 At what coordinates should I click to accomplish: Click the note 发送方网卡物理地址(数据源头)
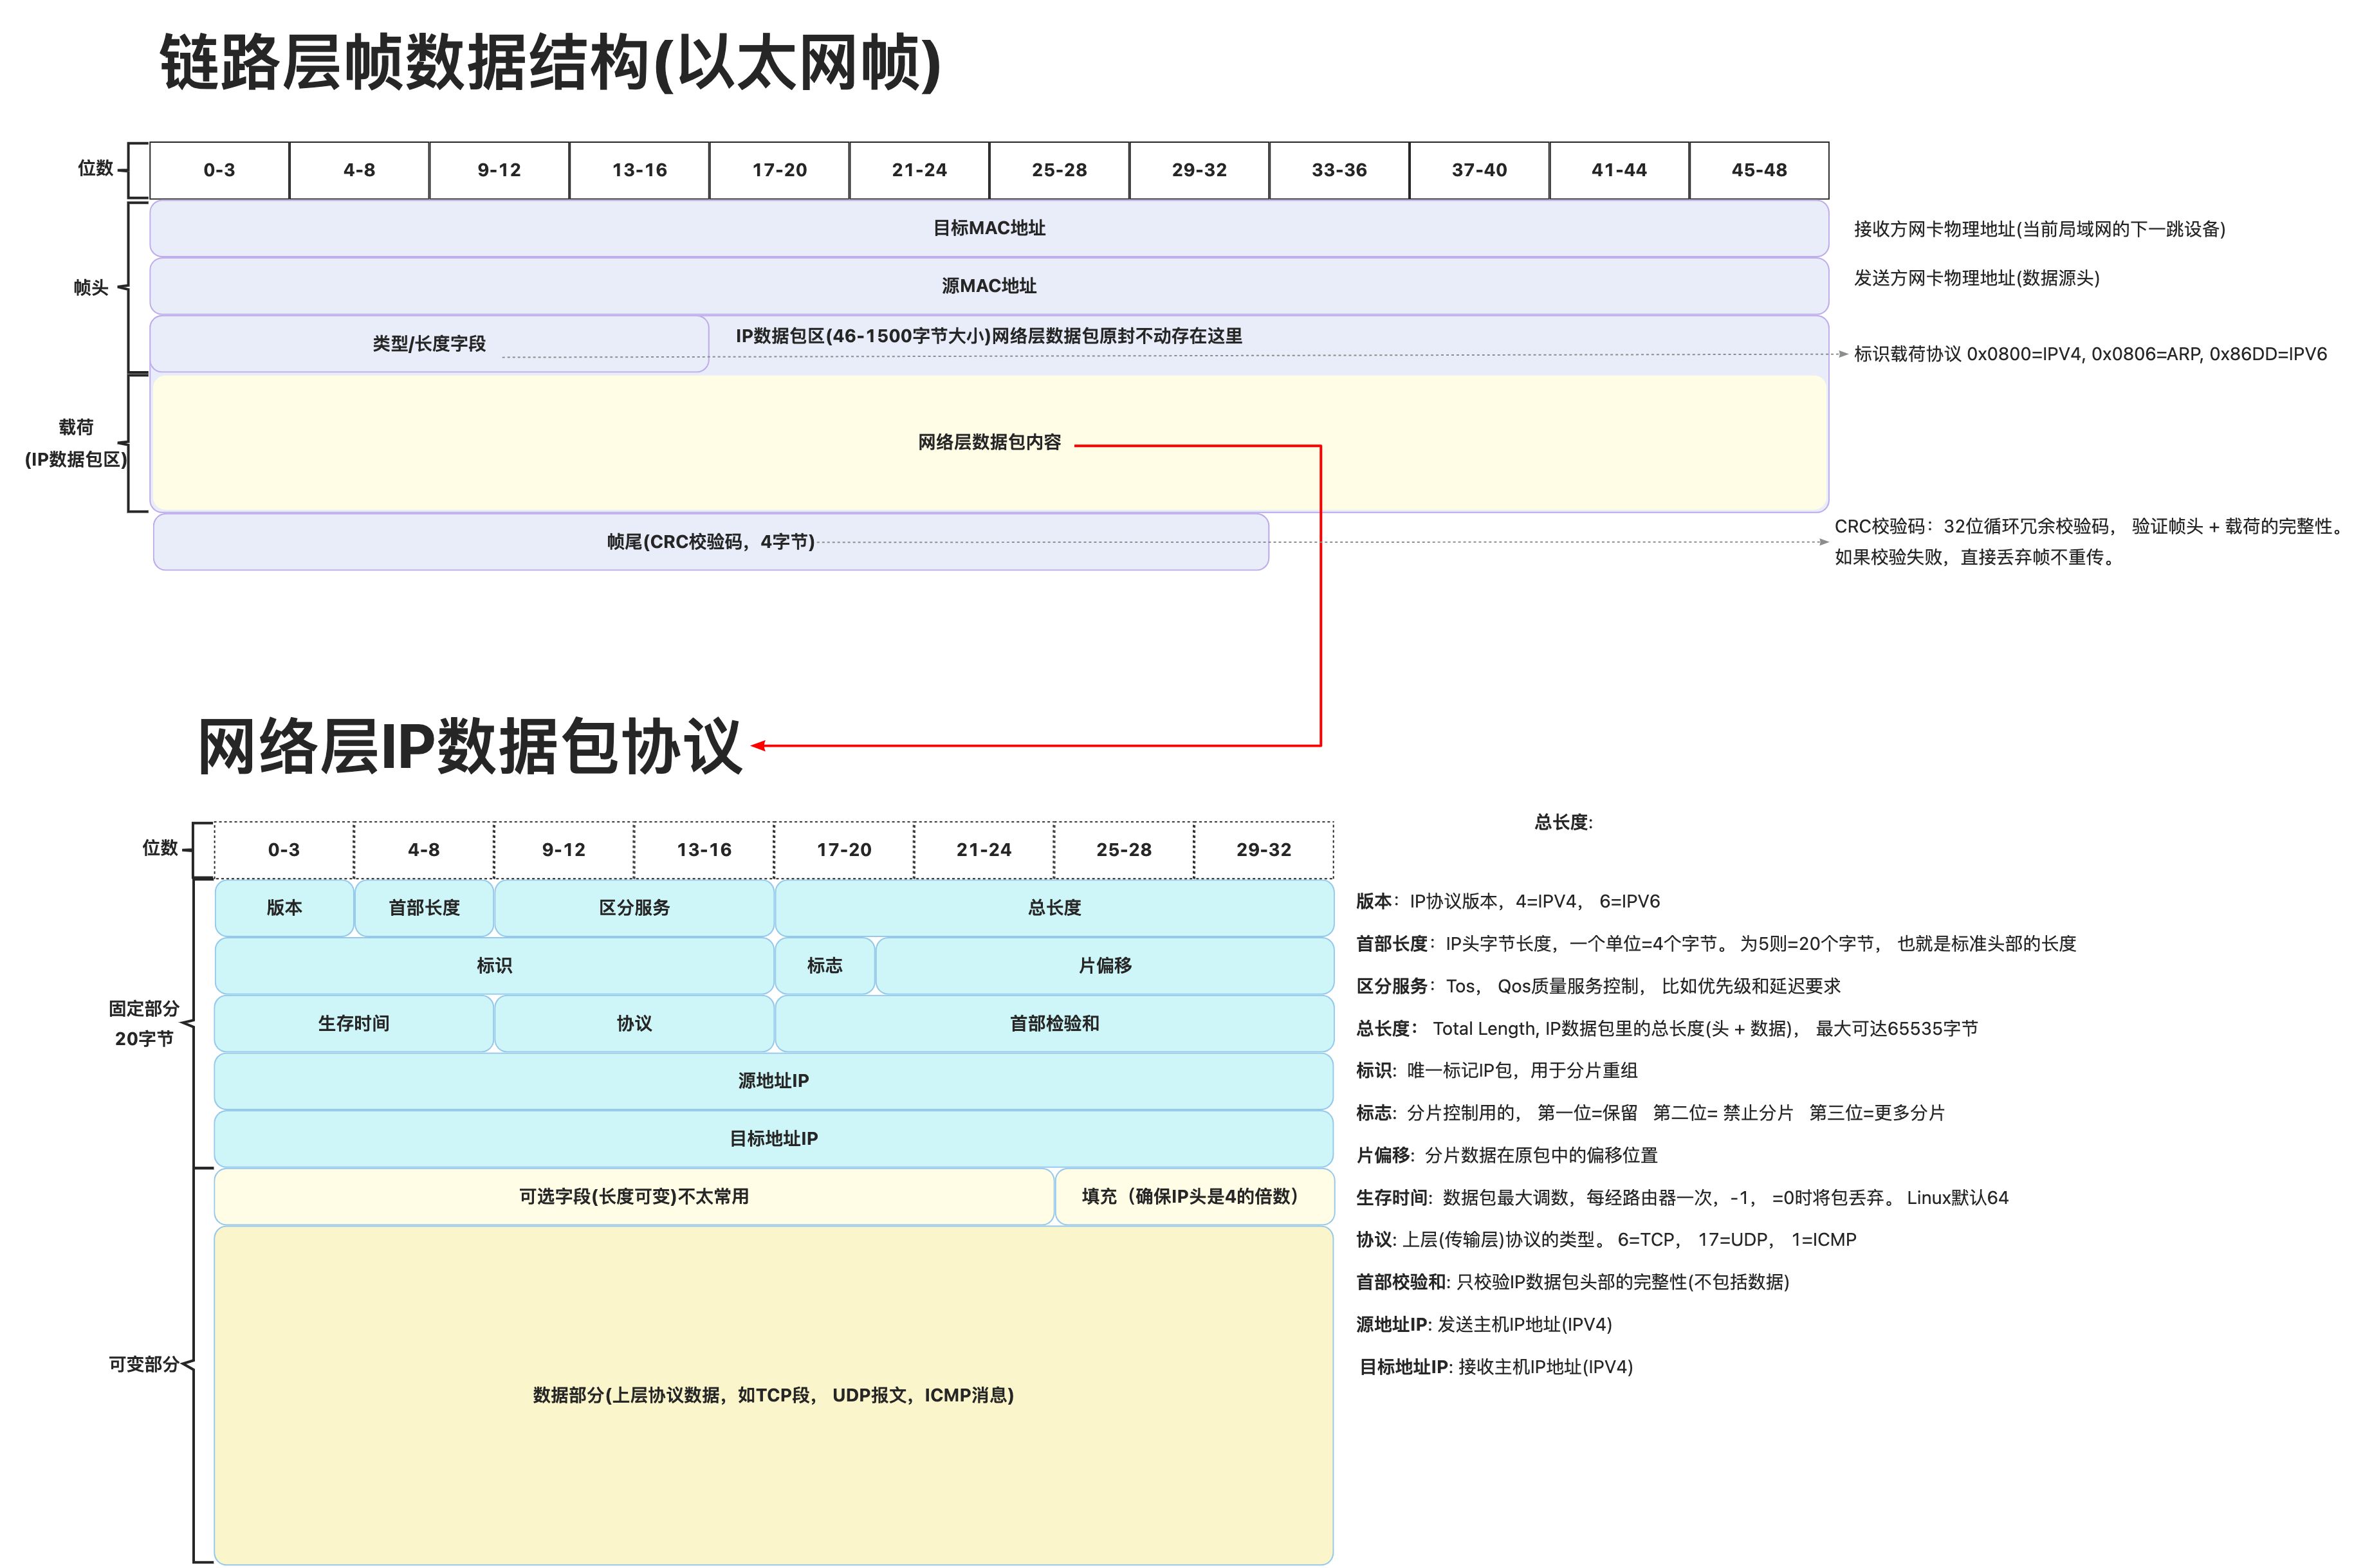1976,278
